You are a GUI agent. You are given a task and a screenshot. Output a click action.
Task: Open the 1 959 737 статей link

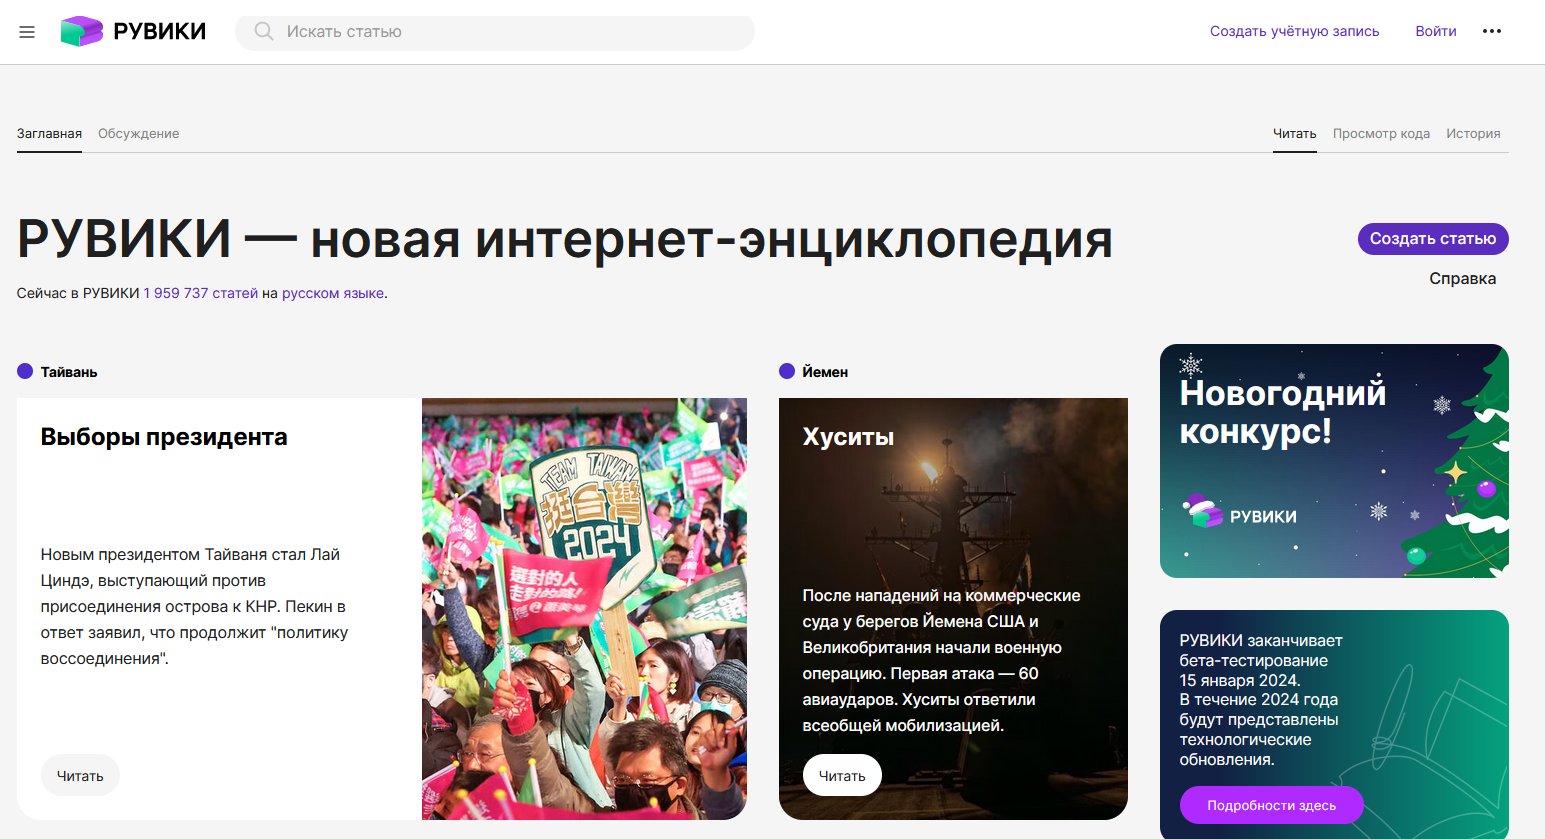click(x=201, y=293)
